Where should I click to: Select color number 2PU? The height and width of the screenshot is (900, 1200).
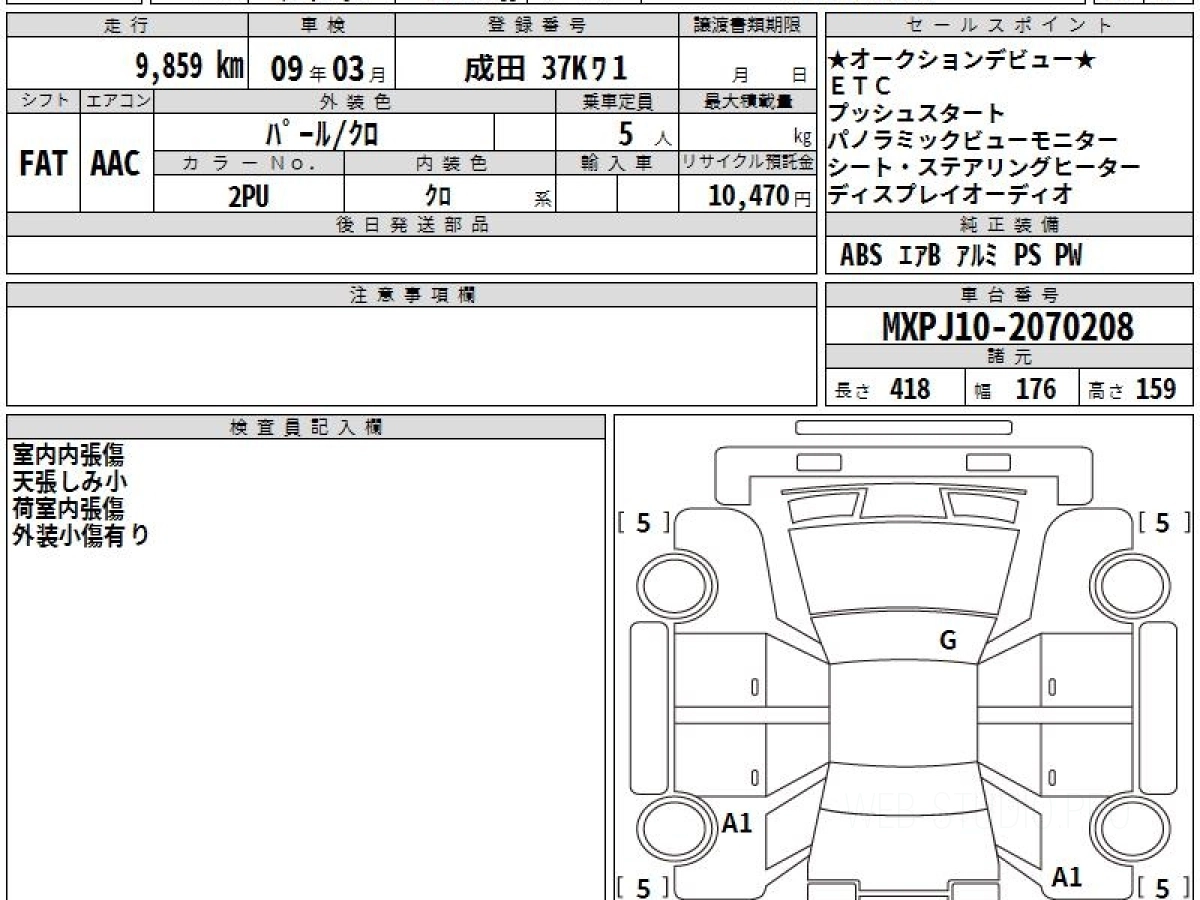248,197
